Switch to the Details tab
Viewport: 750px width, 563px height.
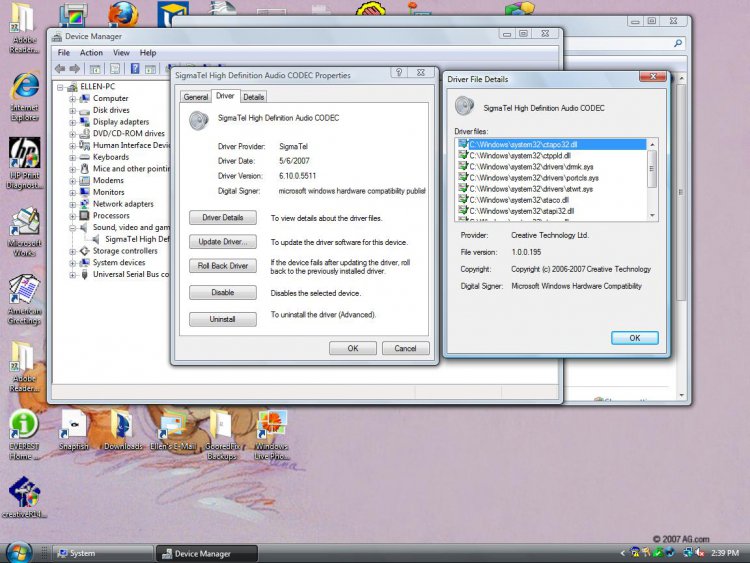click(x=254, y=97)
